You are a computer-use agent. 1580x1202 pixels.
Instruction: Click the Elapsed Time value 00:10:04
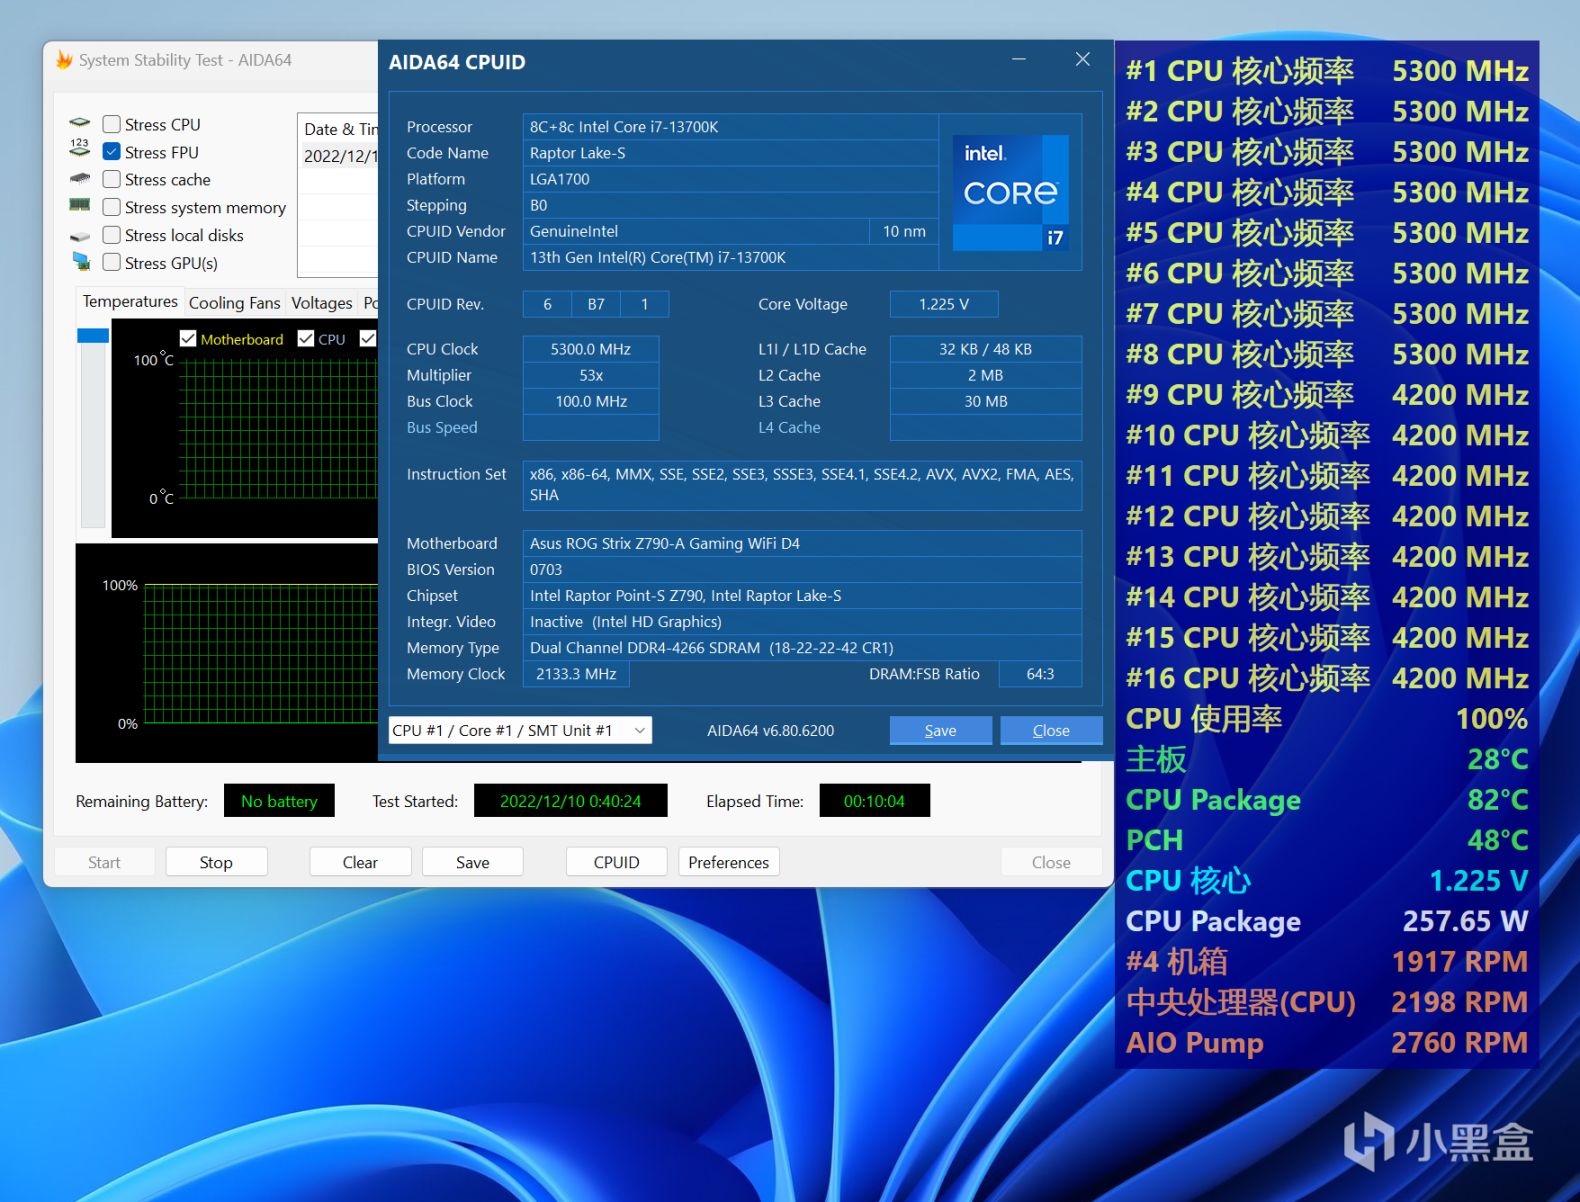pyautogui.click(x=874, y=801)
